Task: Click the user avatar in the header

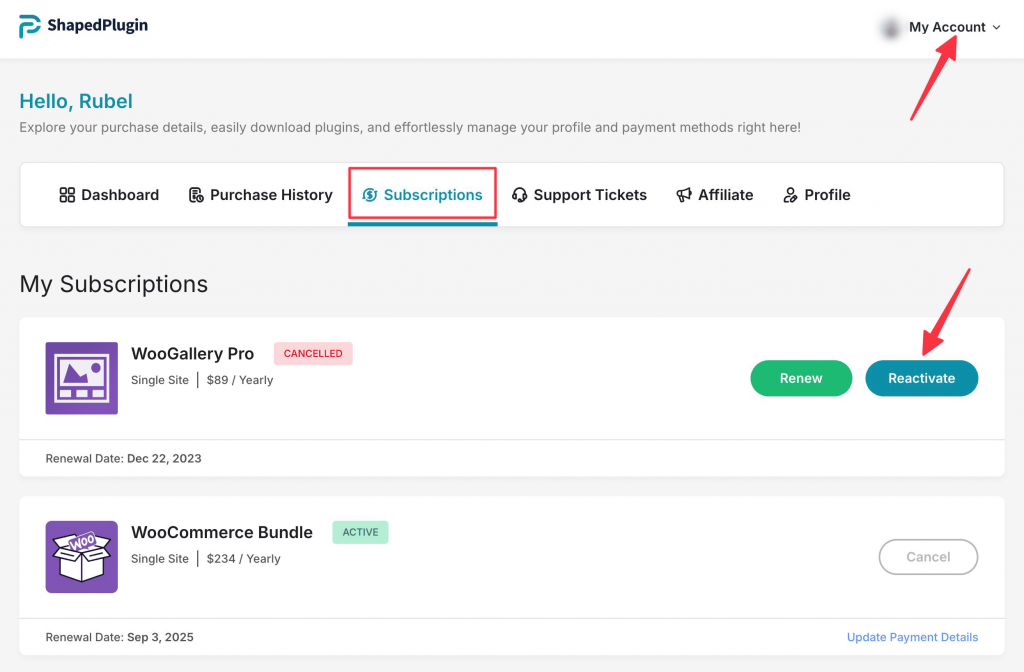Action: tap(890, 28)
